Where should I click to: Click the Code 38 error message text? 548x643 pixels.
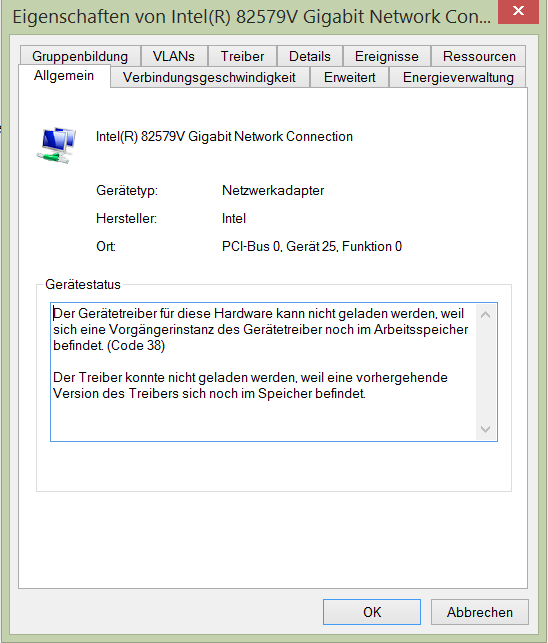pos(260,329)
